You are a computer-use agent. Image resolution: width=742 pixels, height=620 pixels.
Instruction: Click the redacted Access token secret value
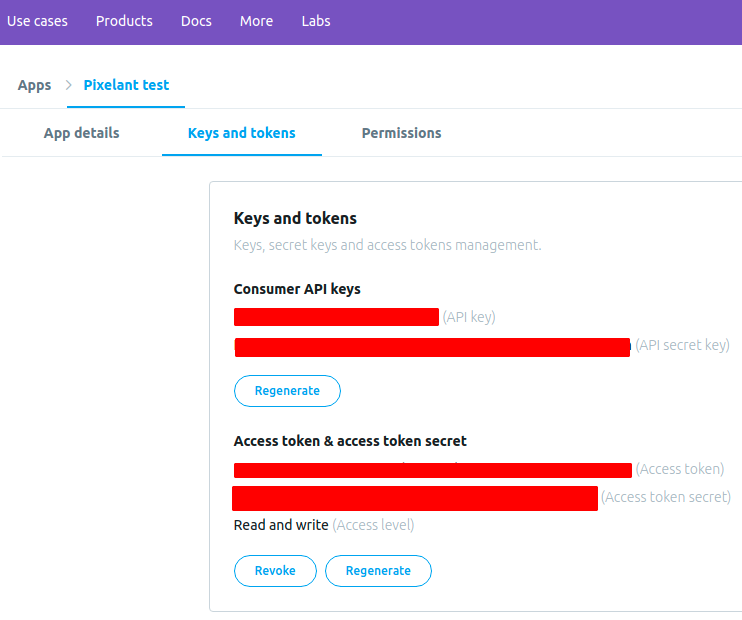[415, 498]
